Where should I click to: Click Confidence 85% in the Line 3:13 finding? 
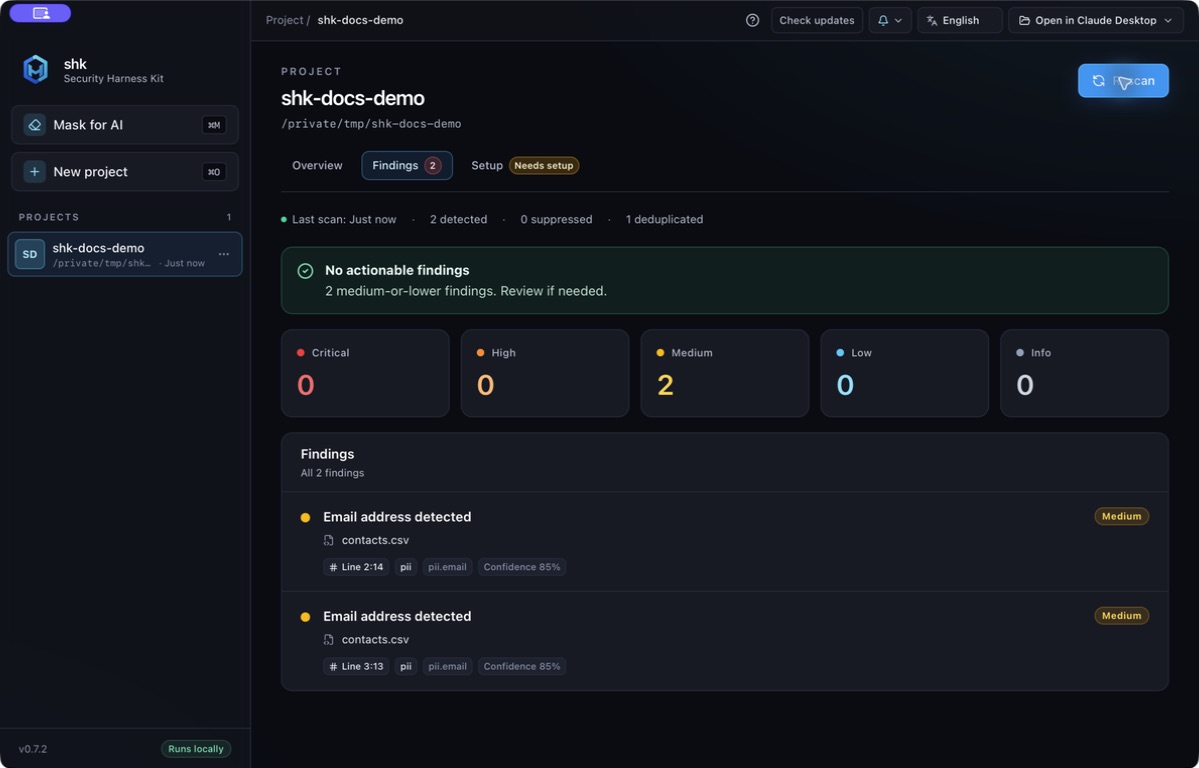tap(522, 666)
